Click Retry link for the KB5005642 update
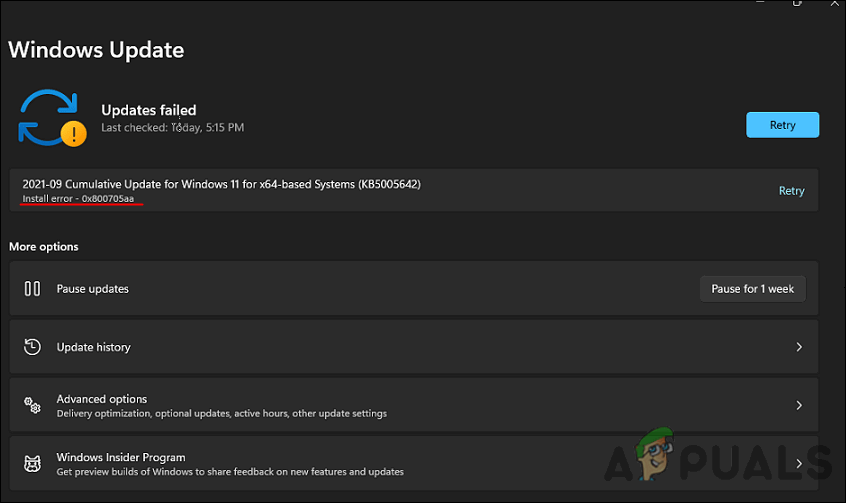Screen dimensions: 846x503 [791, 191]
